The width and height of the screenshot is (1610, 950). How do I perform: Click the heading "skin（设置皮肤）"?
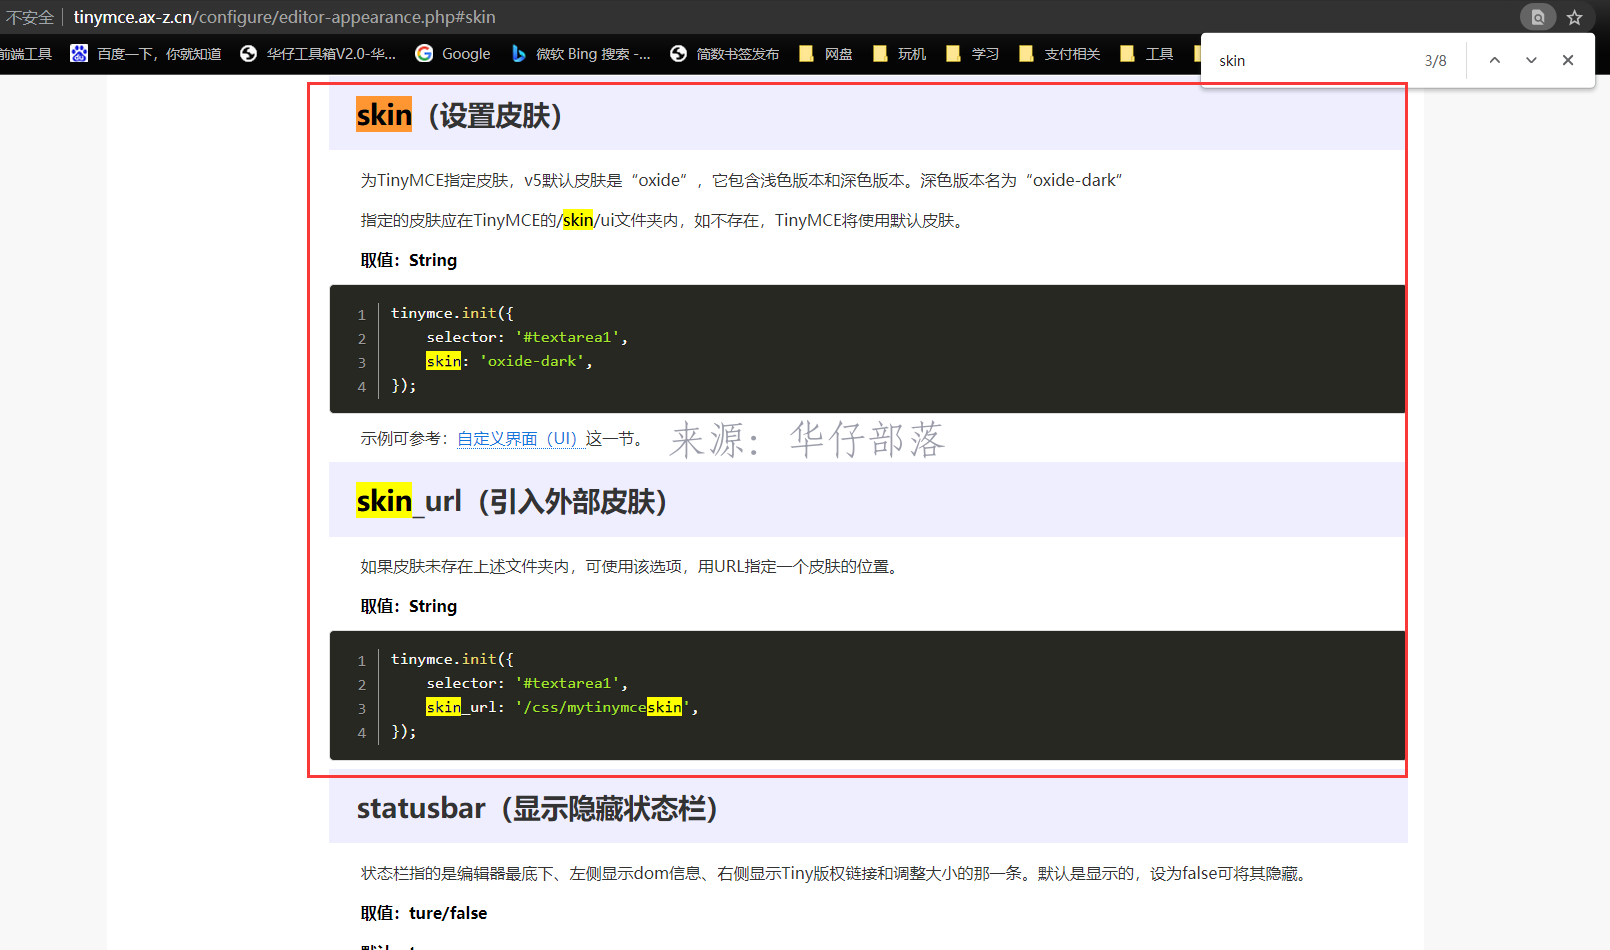point(459,115)
